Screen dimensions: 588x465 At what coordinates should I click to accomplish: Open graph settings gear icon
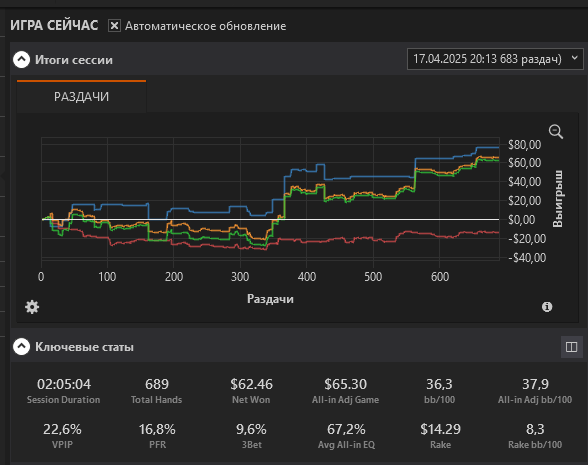coord(32,307)
